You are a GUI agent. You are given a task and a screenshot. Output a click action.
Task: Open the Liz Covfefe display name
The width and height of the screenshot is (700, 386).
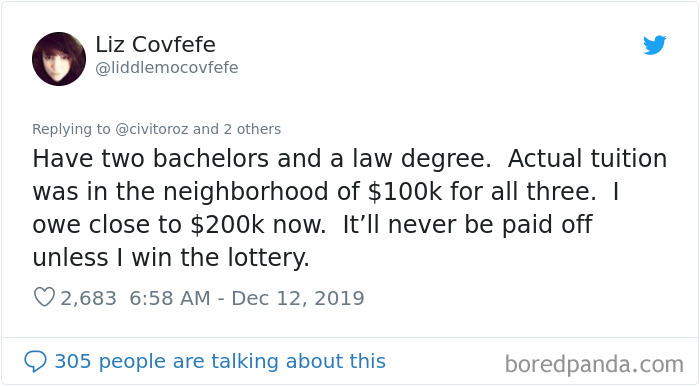tap(155, 45)
